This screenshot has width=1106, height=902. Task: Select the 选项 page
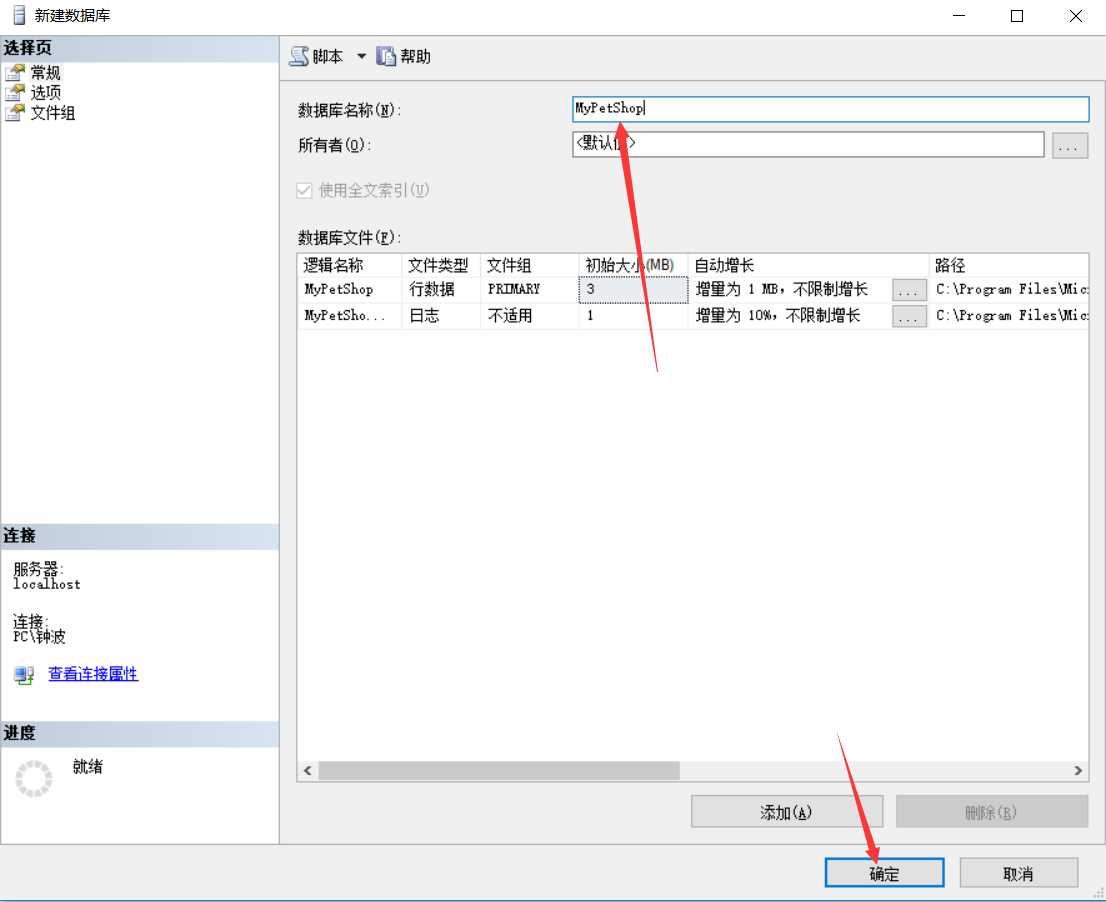(x=45, y=92)
